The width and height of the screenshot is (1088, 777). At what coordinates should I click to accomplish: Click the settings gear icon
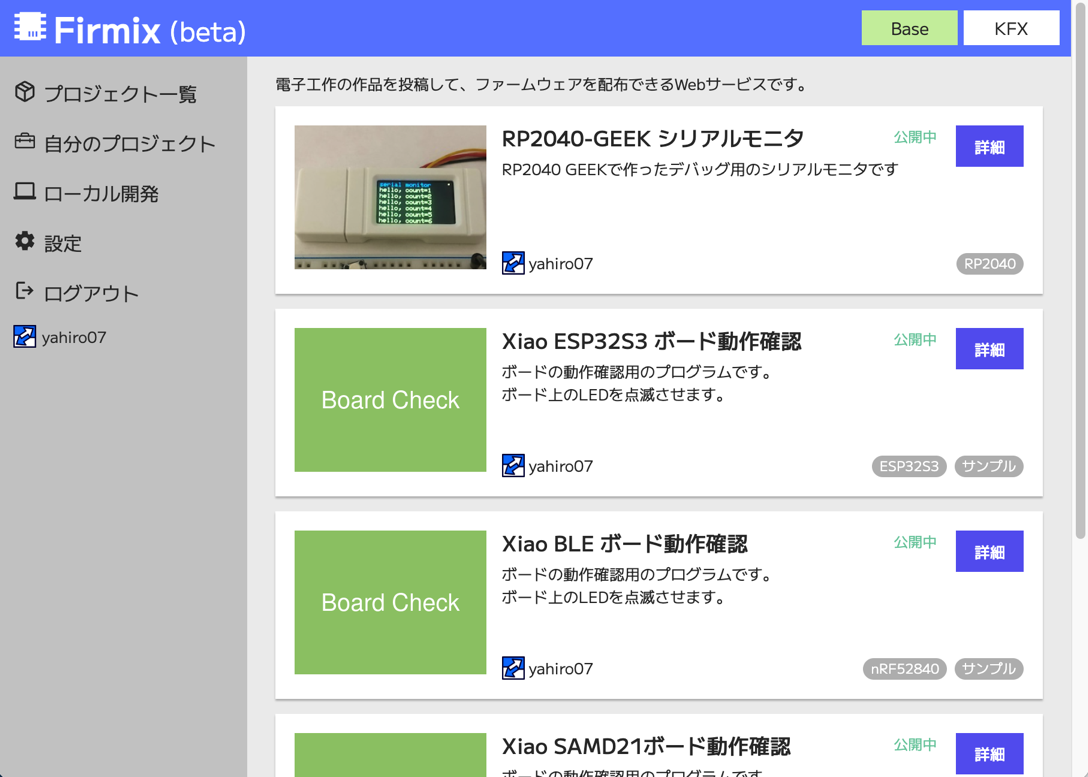tap(25, 242)
